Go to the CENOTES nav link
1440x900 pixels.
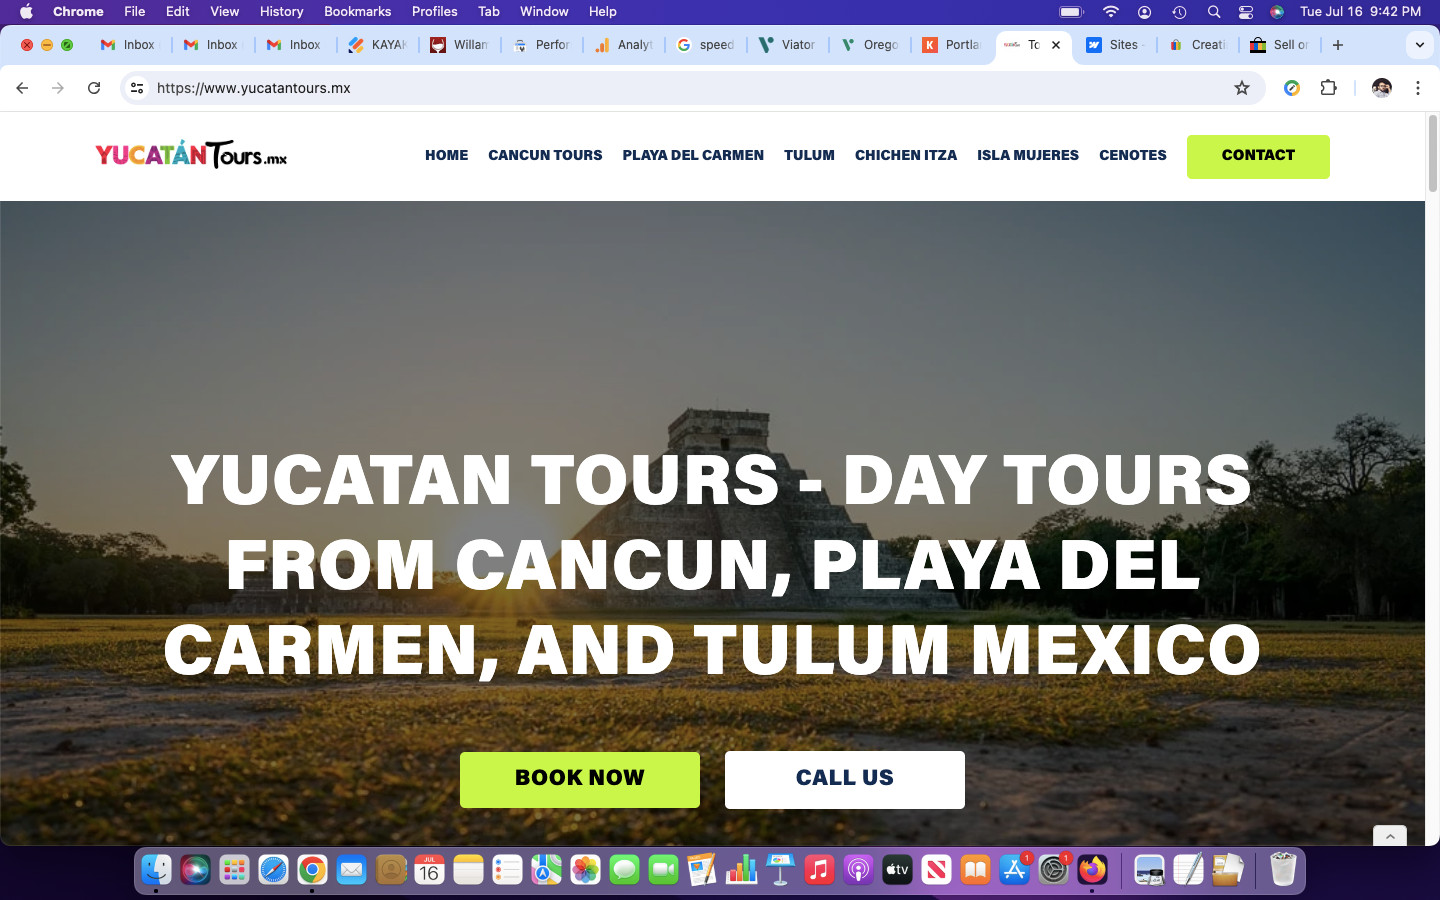pyautogui.click(x=1133, y=155)
